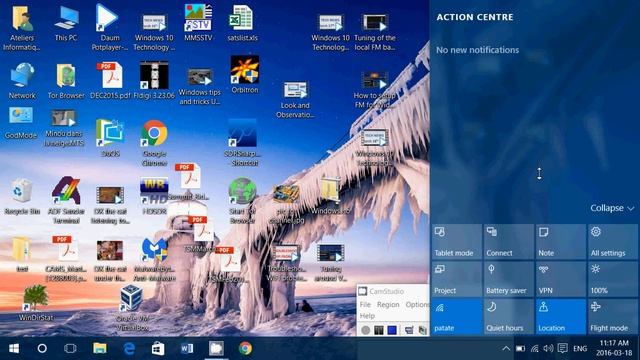Open the Windows tips and tricks video
The image size is (640, 360).
pyautogui.click(x=200, y=87)
